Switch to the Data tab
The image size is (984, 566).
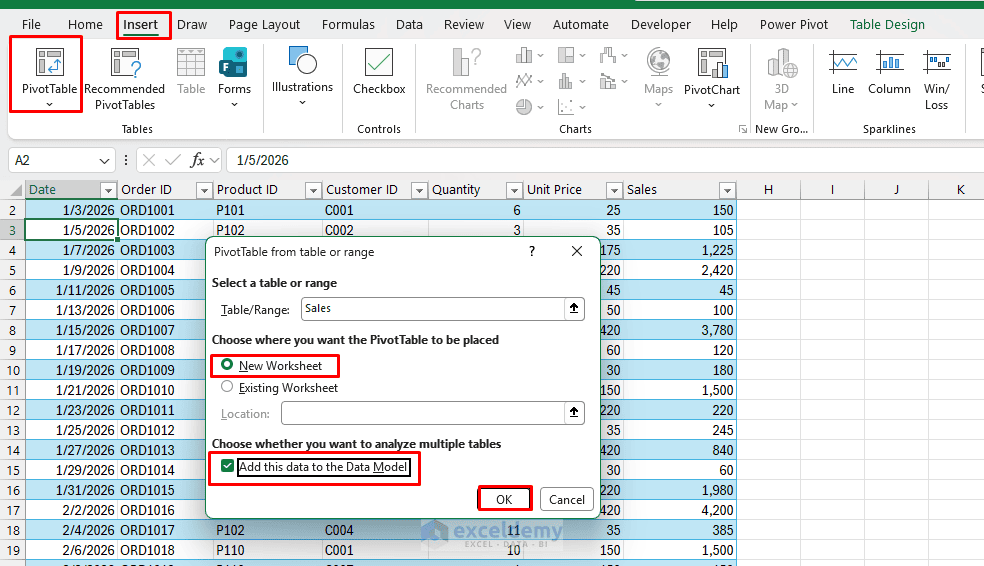point(409,24)
